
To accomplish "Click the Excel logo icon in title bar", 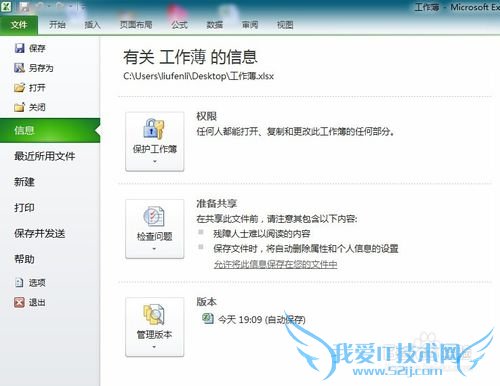I will (x=6, y=6).
